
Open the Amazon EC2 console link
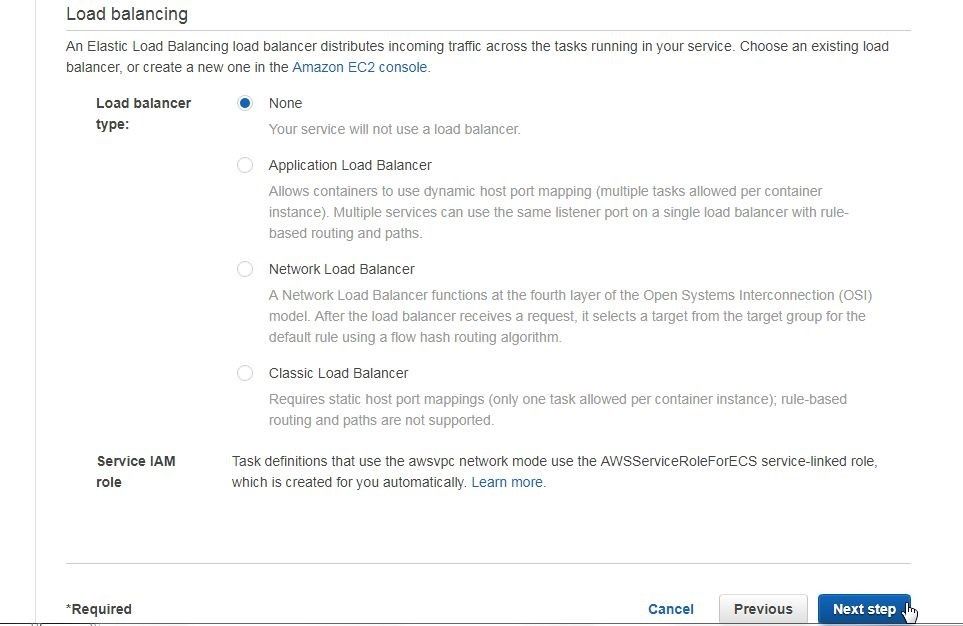359,67
